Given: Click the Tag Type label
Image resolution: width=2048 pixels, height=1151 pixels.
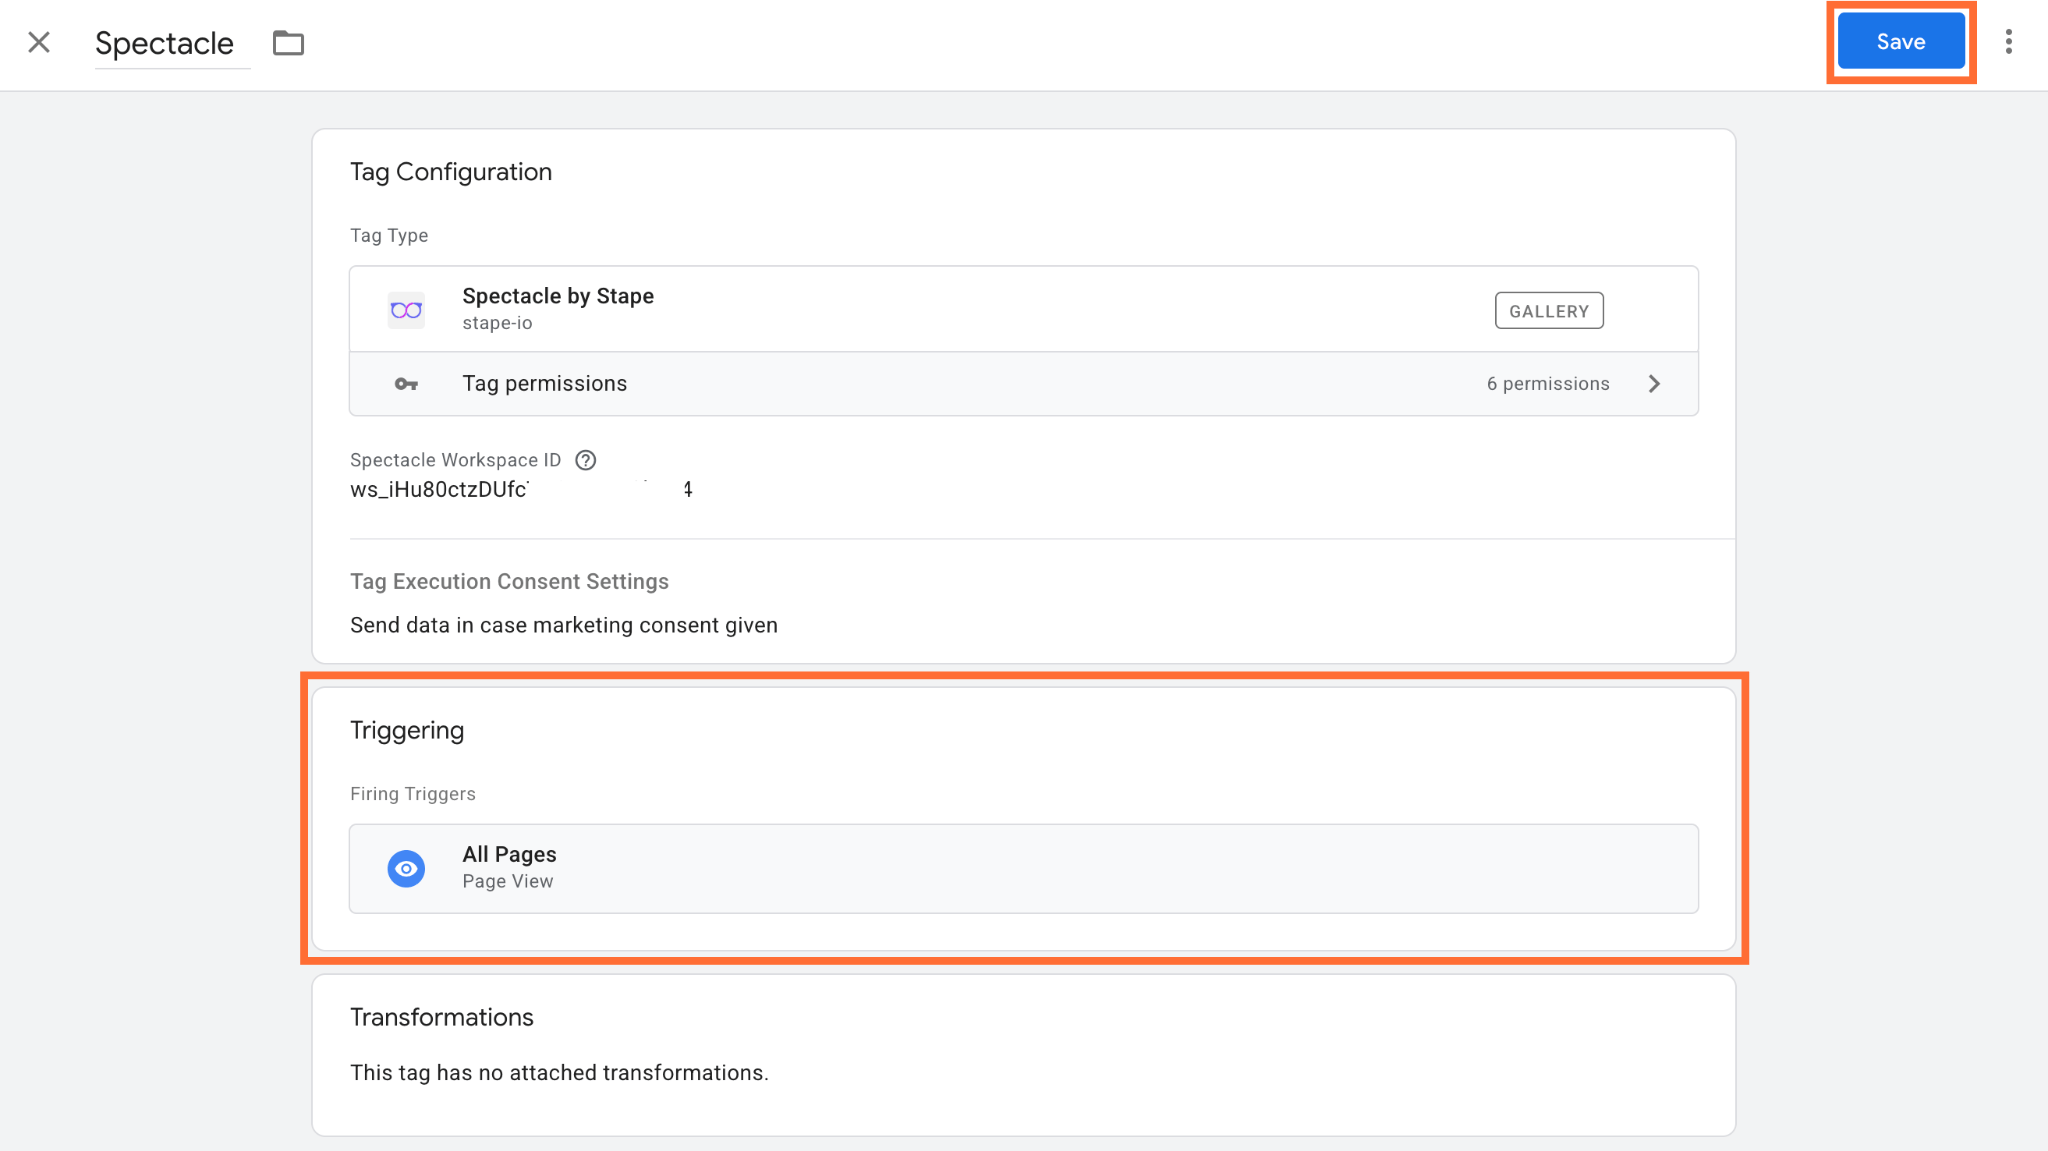Looking at the screenshot, I should click(389, 236).
